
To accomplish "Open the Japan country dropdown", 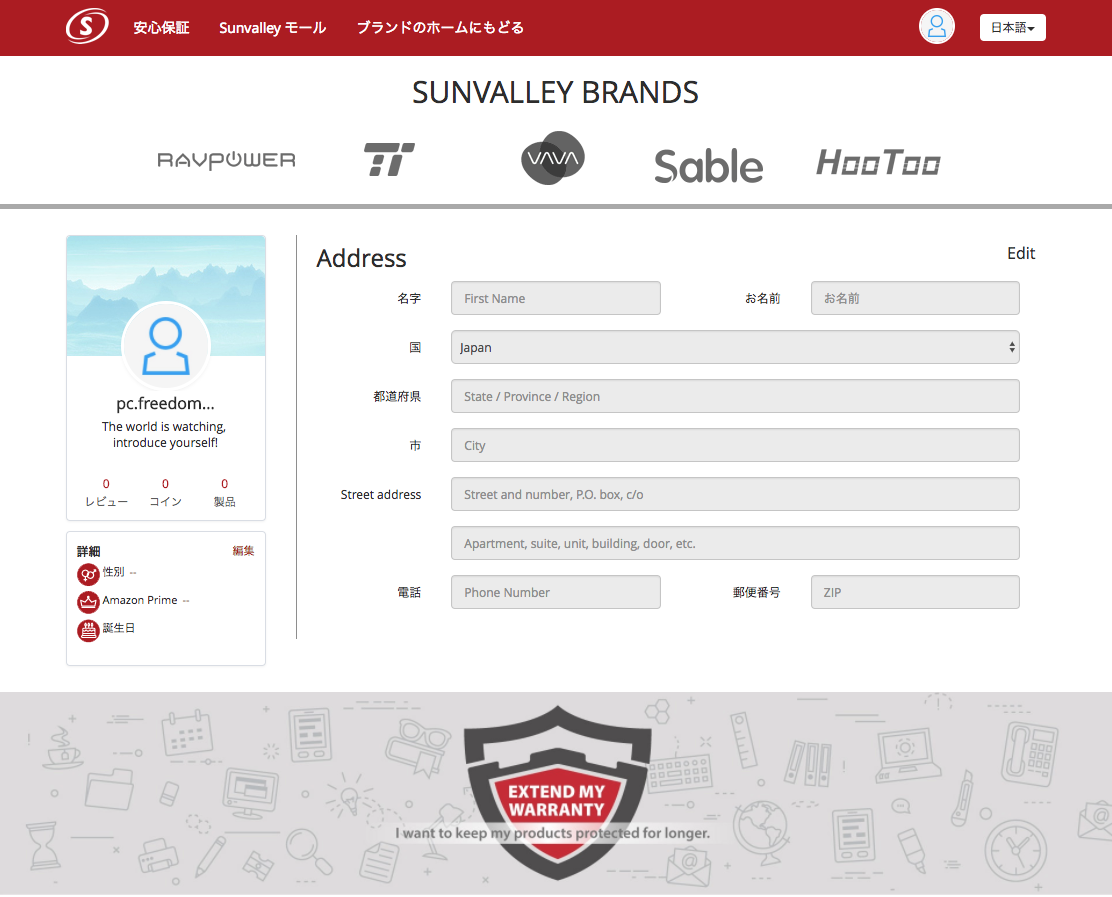I will [735, 347].
